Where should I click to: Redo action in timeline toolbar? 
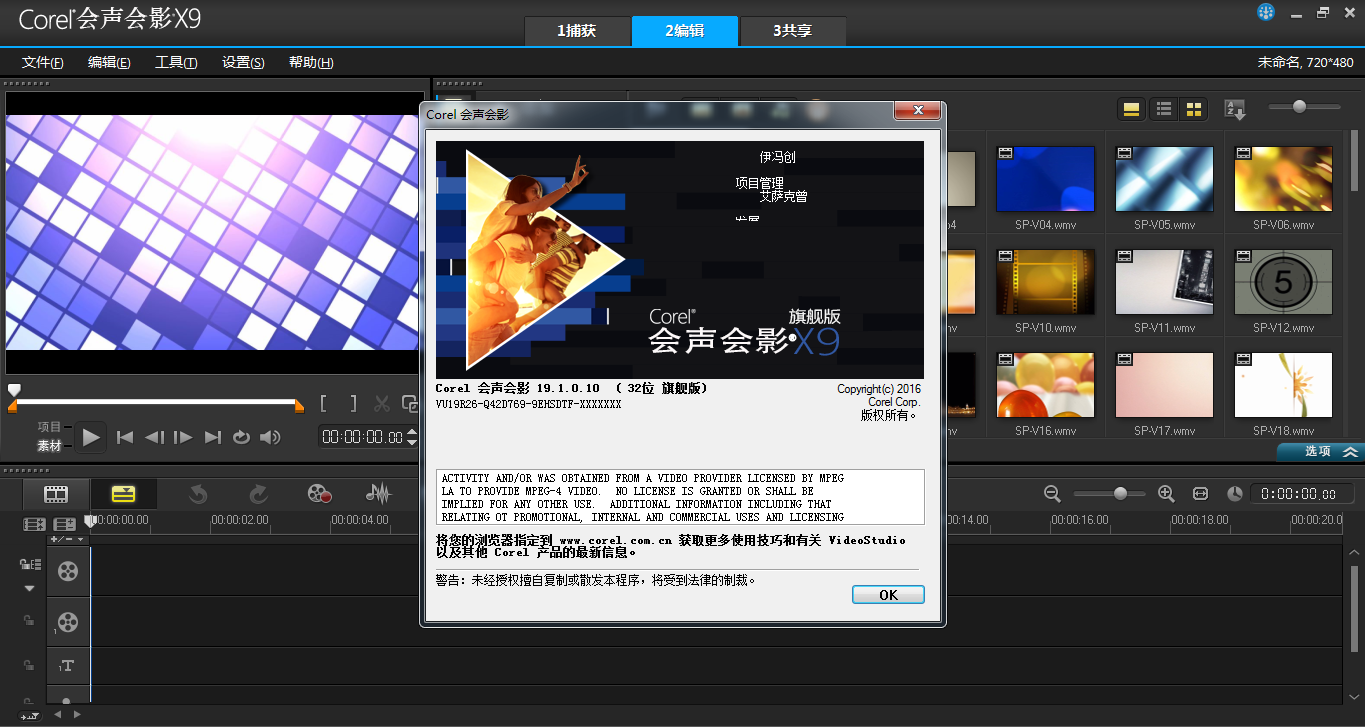point(258,493)
